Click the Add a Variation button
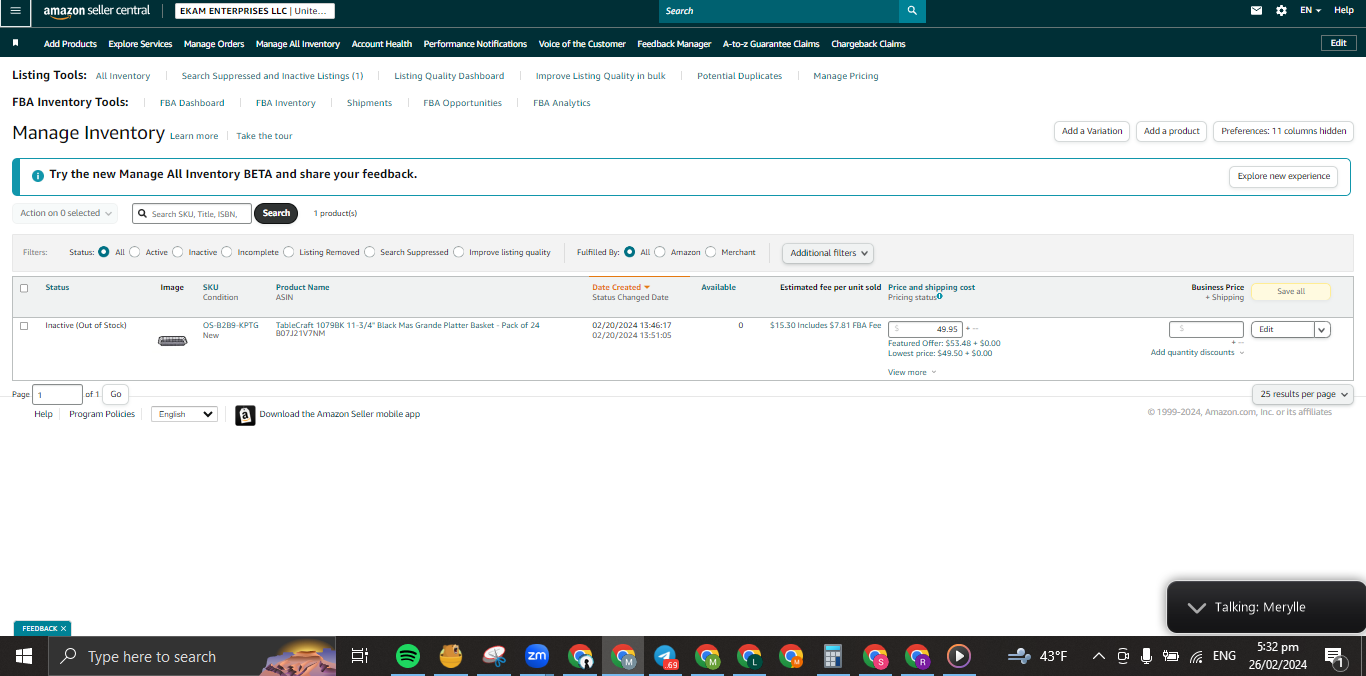1366x676 pixels. tap(1092, 131)
